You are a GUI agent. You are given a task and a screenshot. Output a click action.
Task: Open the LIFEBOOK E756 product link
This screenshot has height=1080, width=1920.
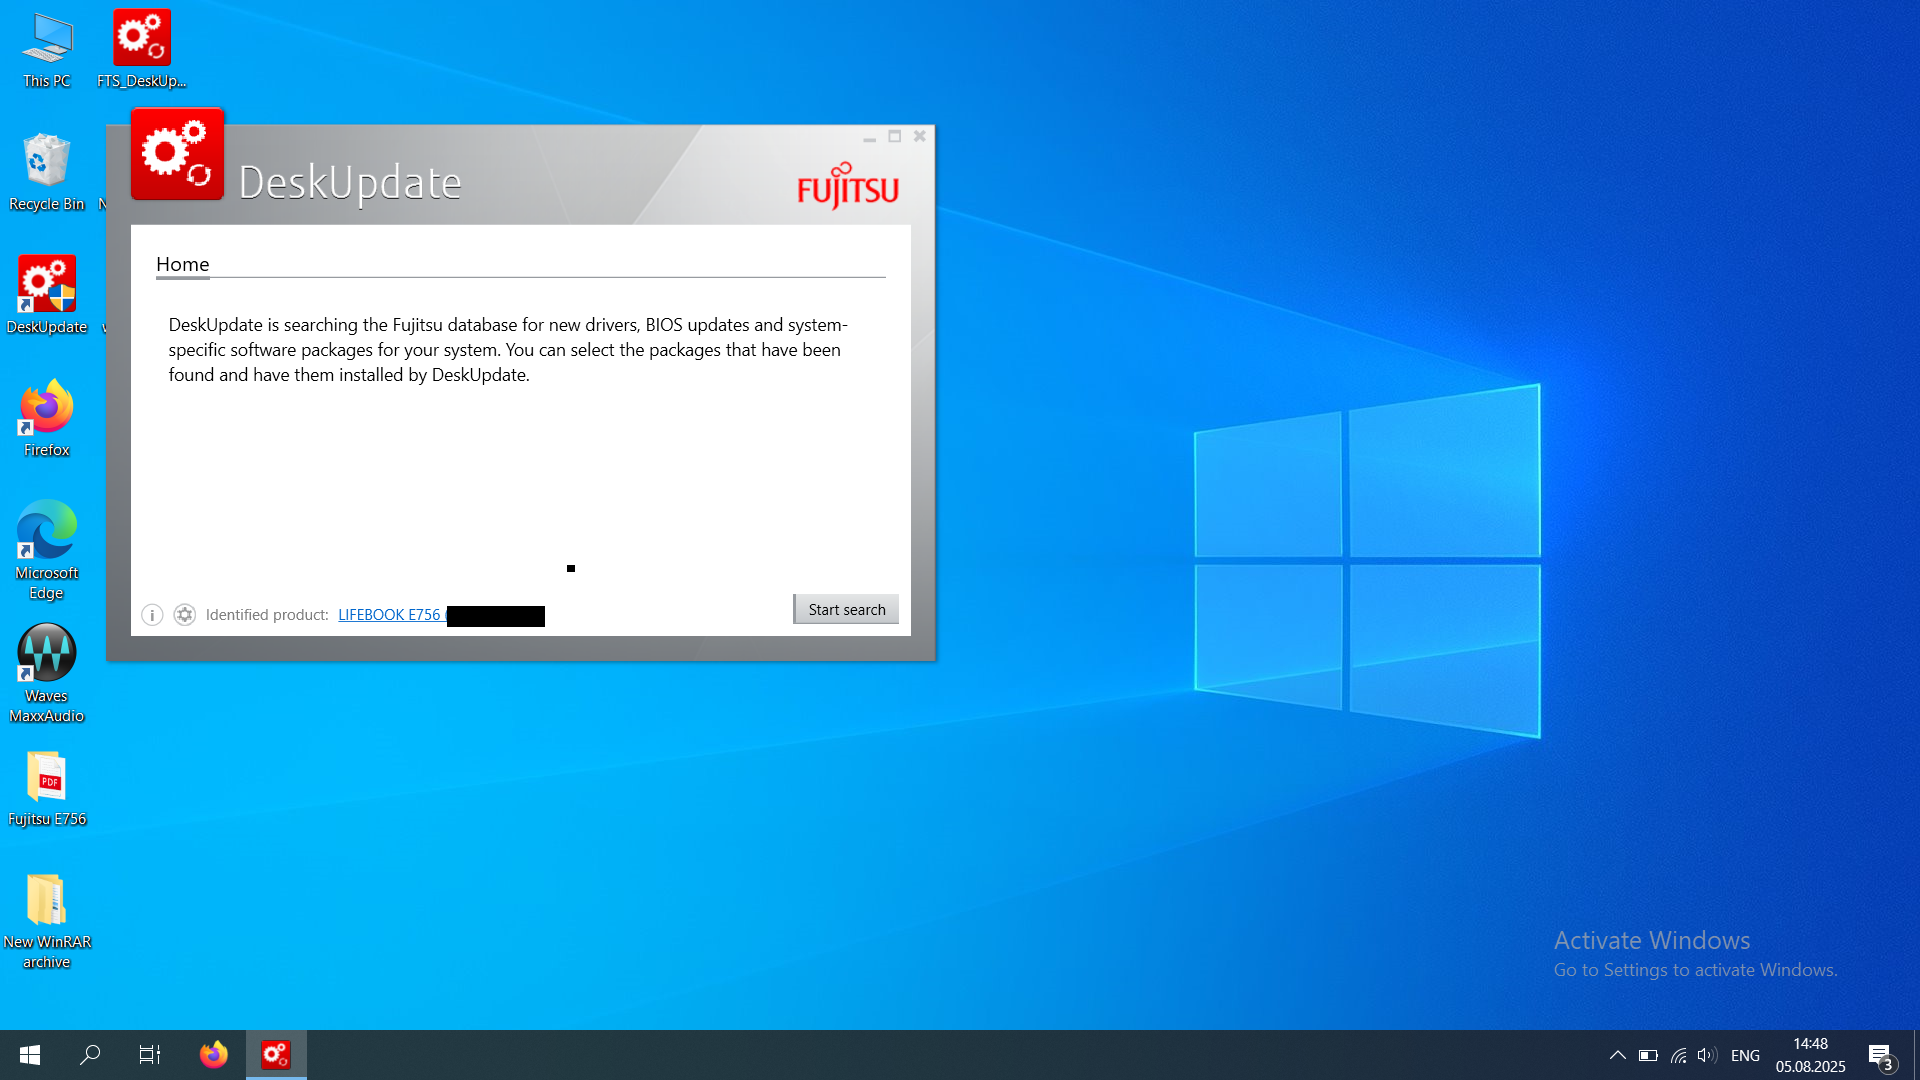pos(390,615)
